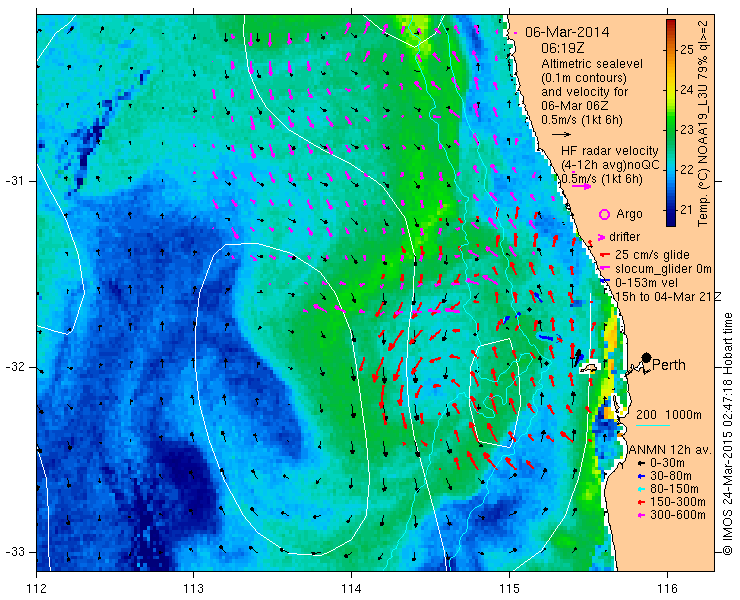Click the 'ANMN 12h av.' legend heading
This screenshot has width=740, height=600.
(671, 450)
